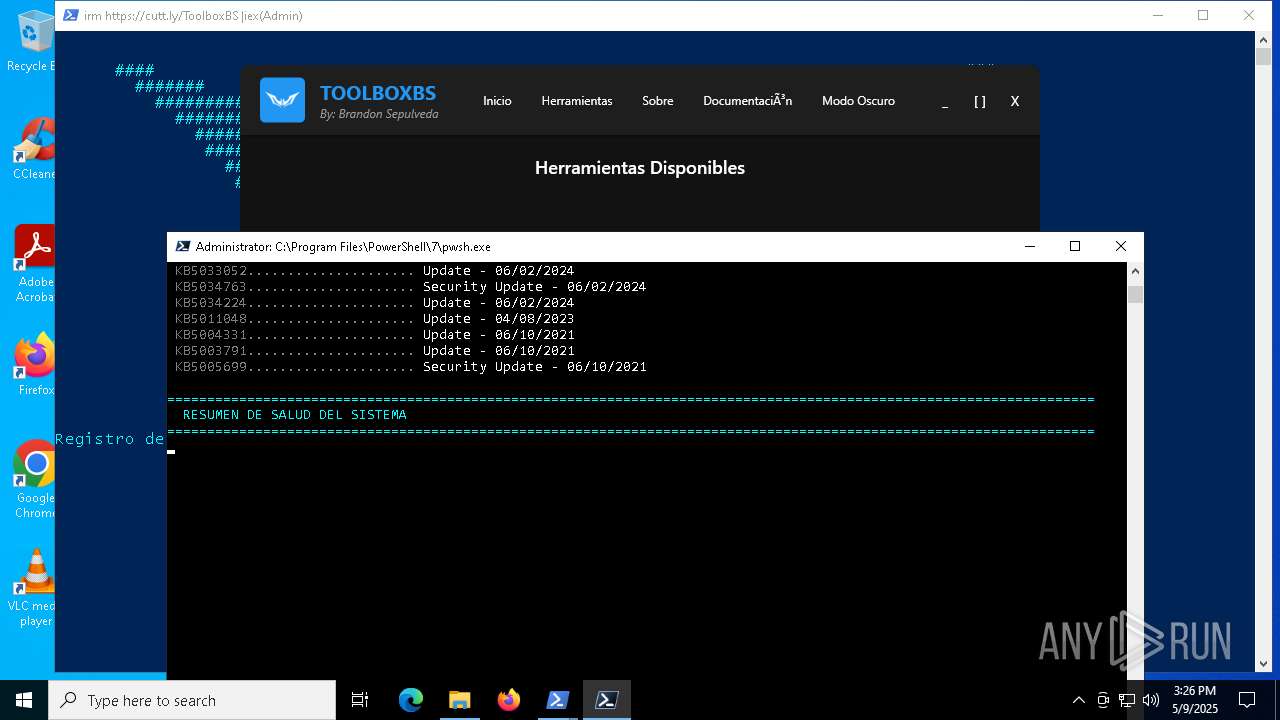Image resolution: width=1280 pixels, height=720 pixels.
Task: Open the Herramientas menu item
Action: 577,101
